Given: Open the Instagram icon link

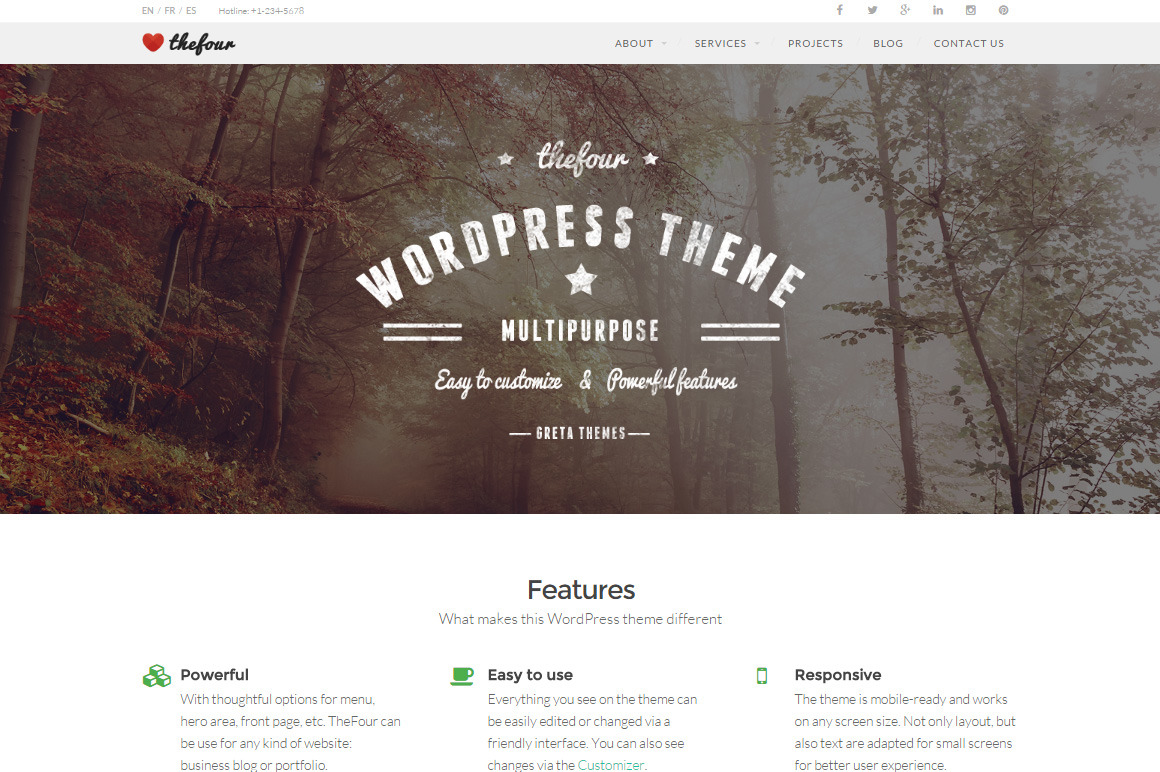Looking at the screenshot, I should pos(970,10).
